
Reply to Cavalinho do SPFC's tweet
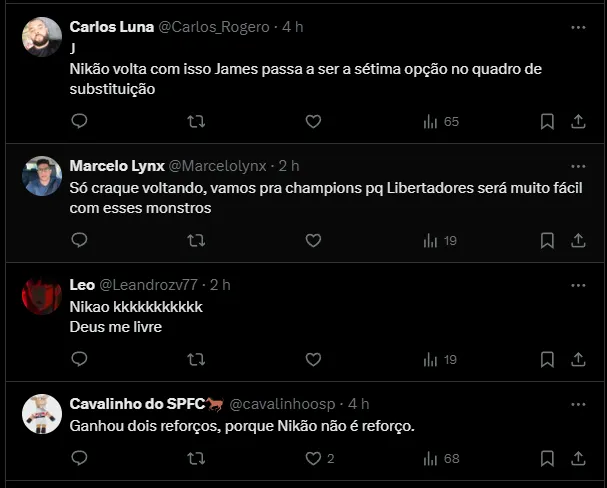pyautogui.click(x=80, y=458)
